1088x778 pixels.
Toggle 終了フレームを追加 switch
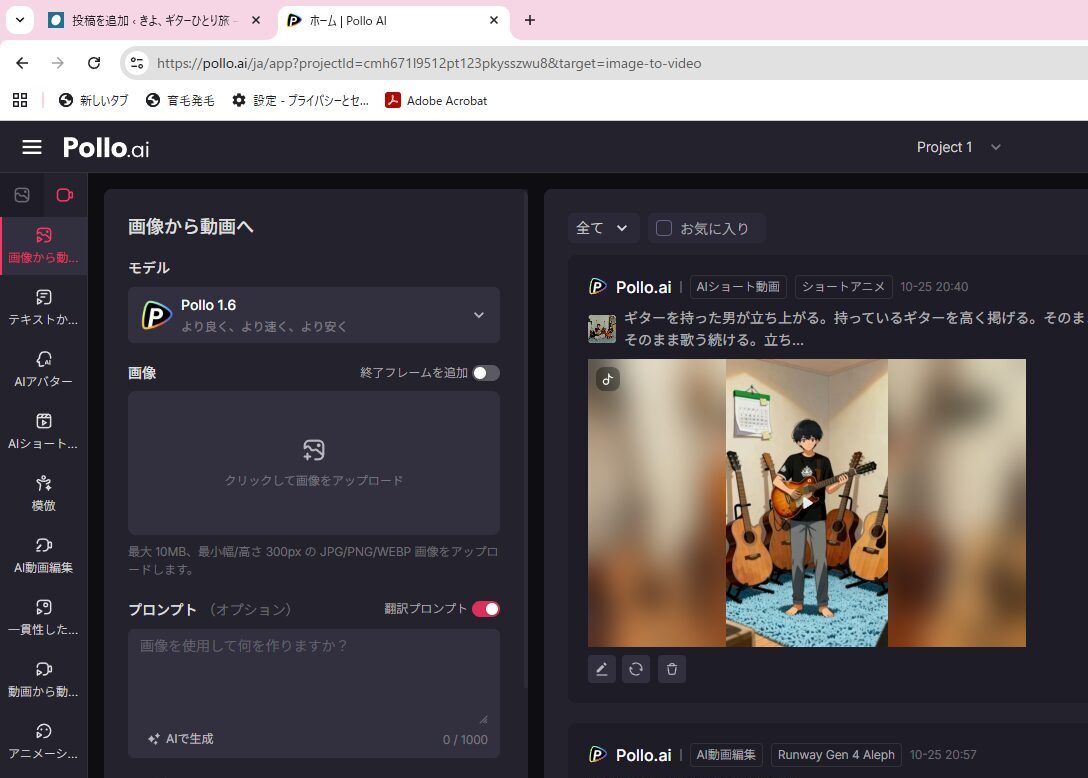coord(486,373)
